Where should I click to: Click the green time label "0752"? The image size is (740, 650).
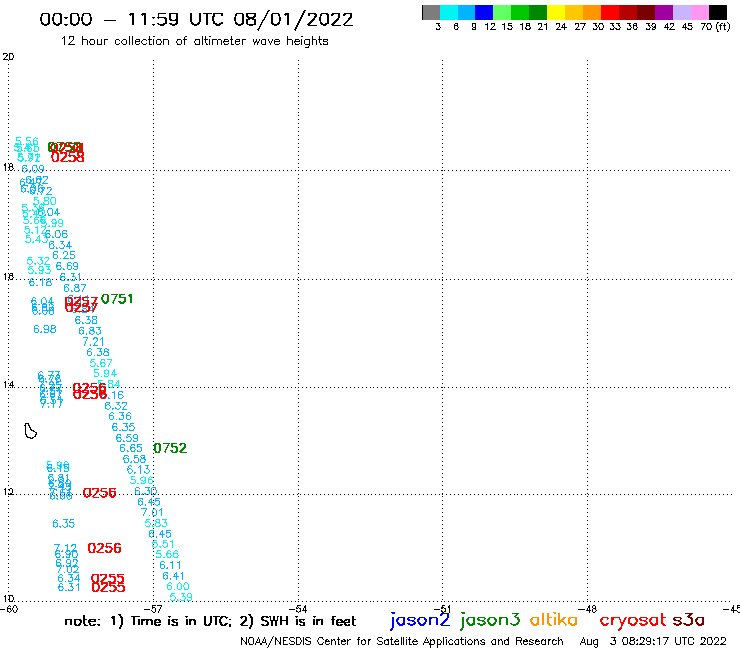tap(170, 448)
